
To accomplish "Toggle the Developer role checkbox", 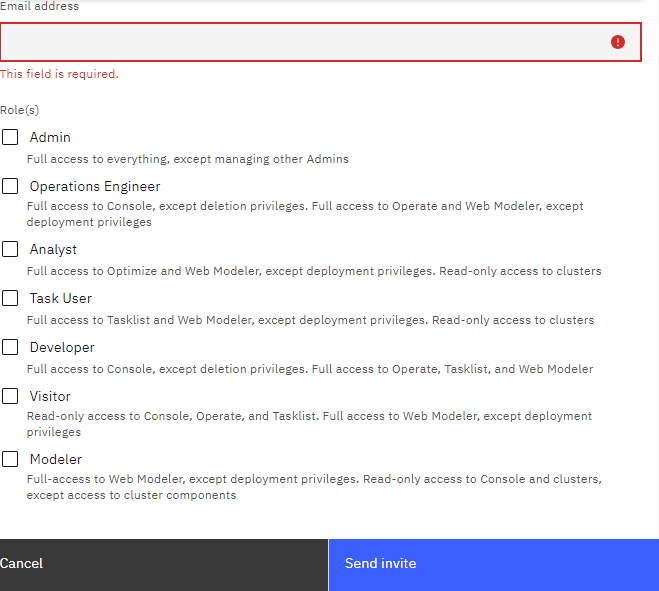I will (10, 347).
